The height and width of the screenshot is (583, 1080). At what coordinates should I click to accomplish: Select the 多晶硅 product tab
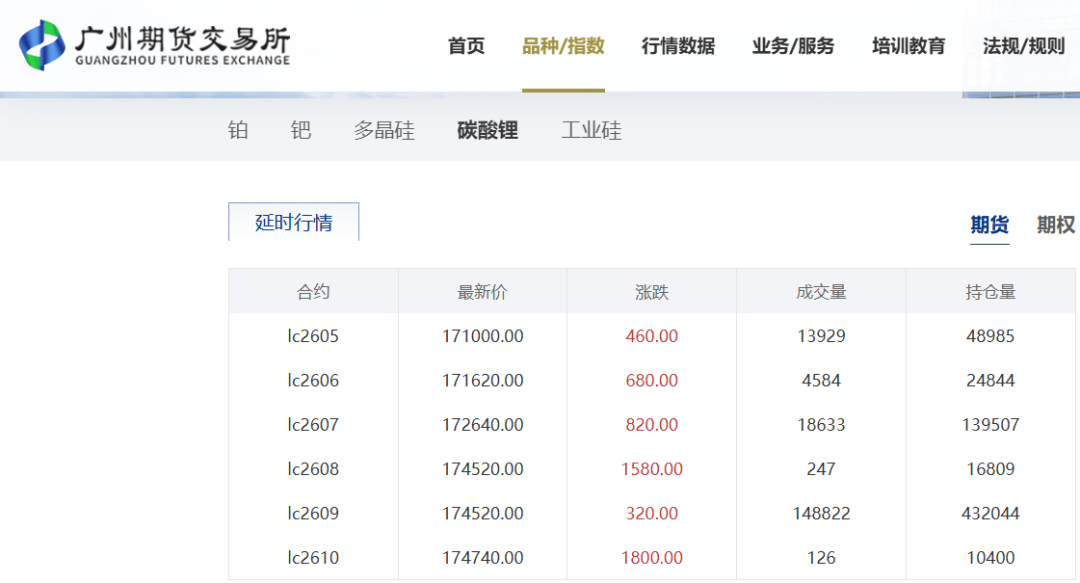[384, 130]
